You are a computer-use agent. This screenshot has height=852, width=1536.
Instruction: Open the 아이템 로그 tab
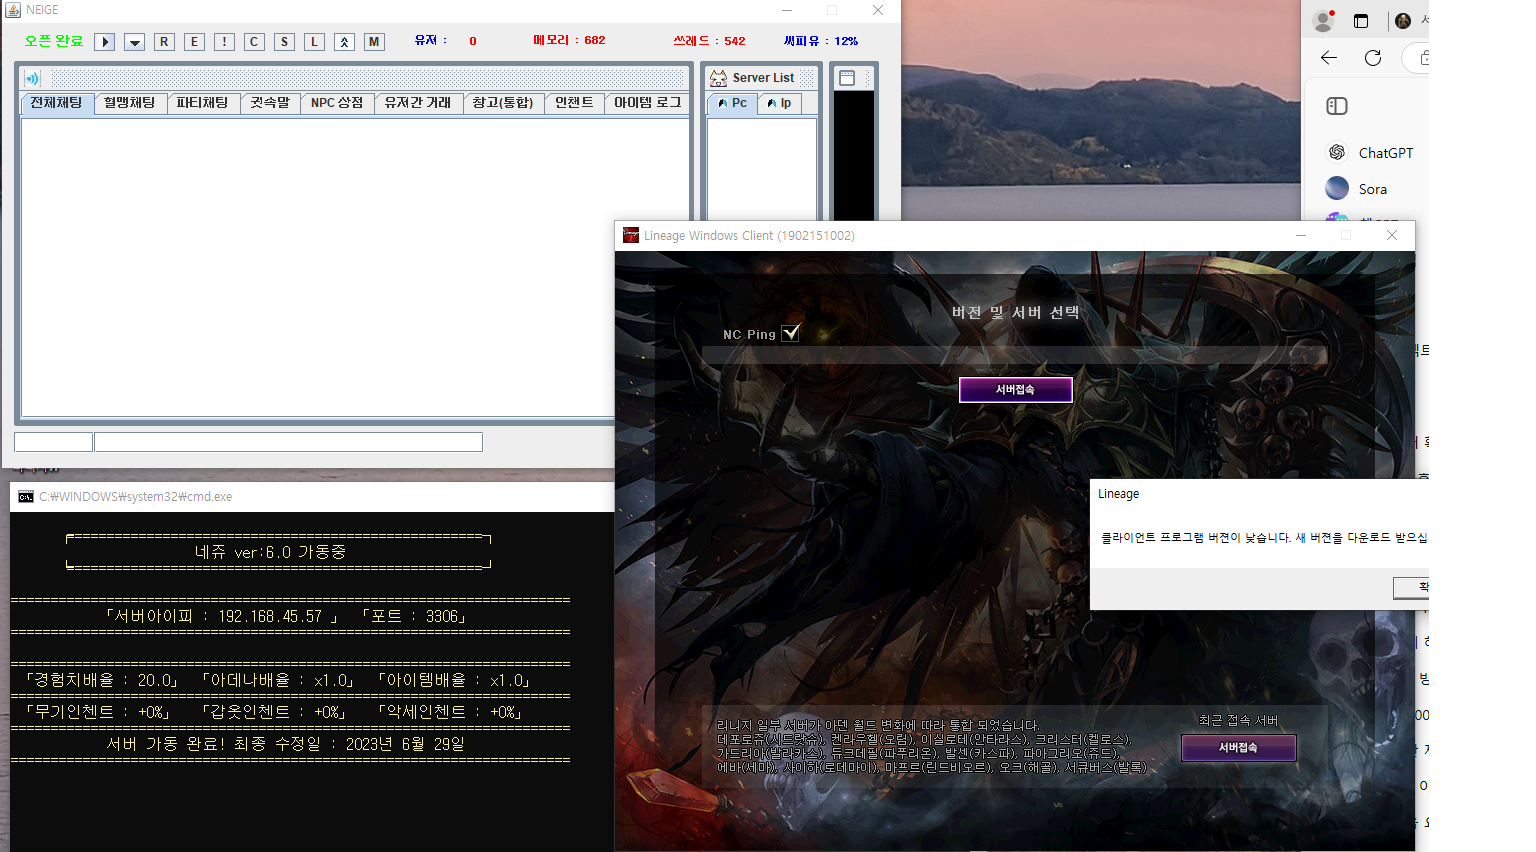click(647, 103)
